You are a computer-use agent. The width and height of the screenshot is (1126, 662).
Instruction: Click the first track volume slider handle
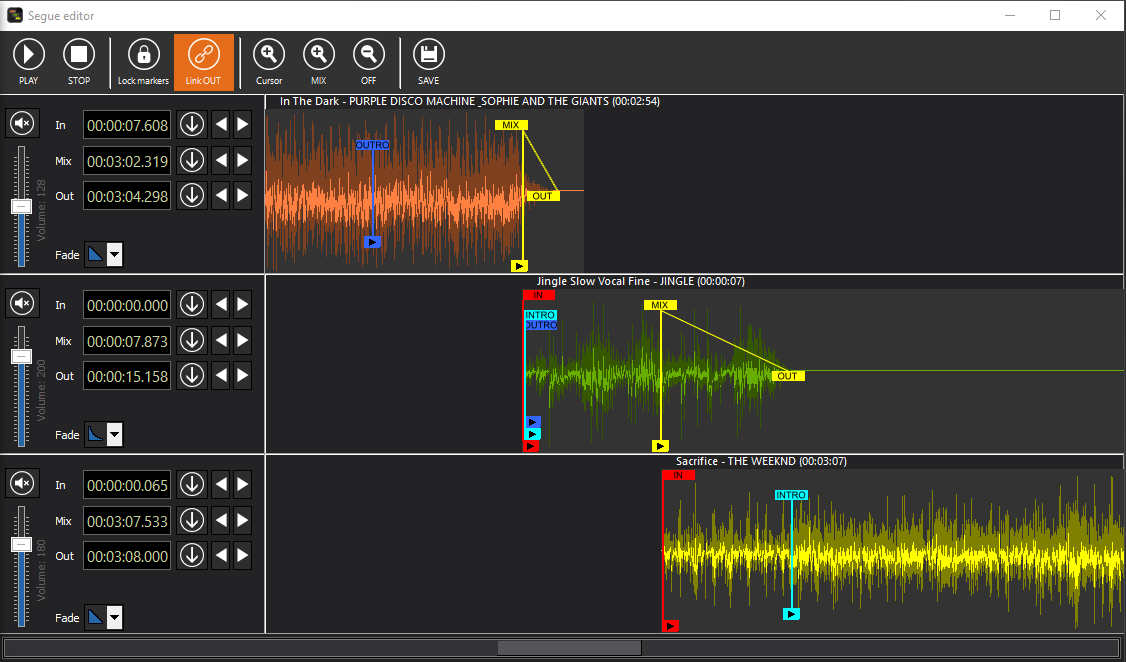[21, 206]
